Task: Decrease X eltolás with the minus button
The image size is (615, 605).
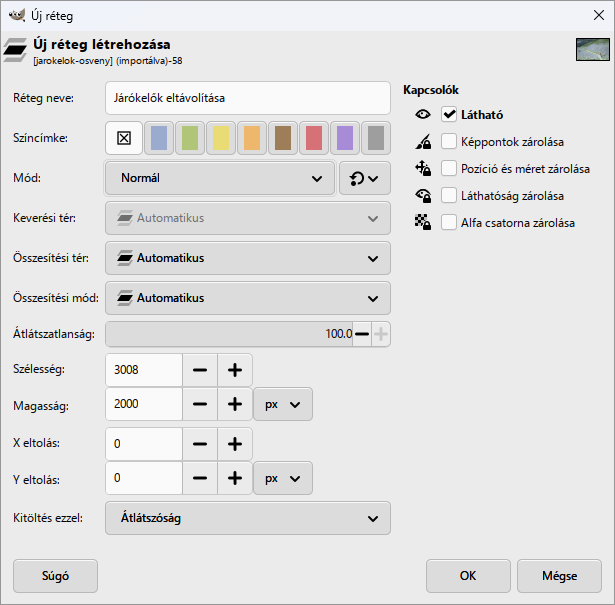Action: pyautogui.click(x=200, y=444)
